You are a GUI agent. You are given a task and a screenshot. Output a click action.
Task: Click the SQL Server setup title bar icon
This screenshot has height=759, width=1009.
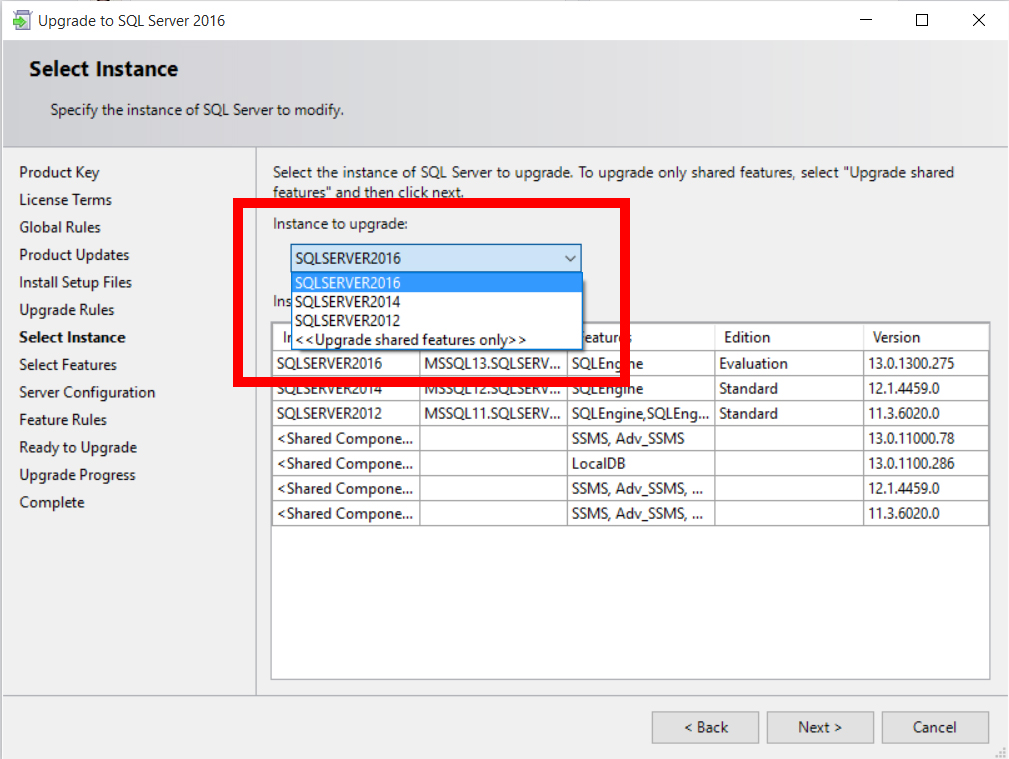[x=21, y=21]
